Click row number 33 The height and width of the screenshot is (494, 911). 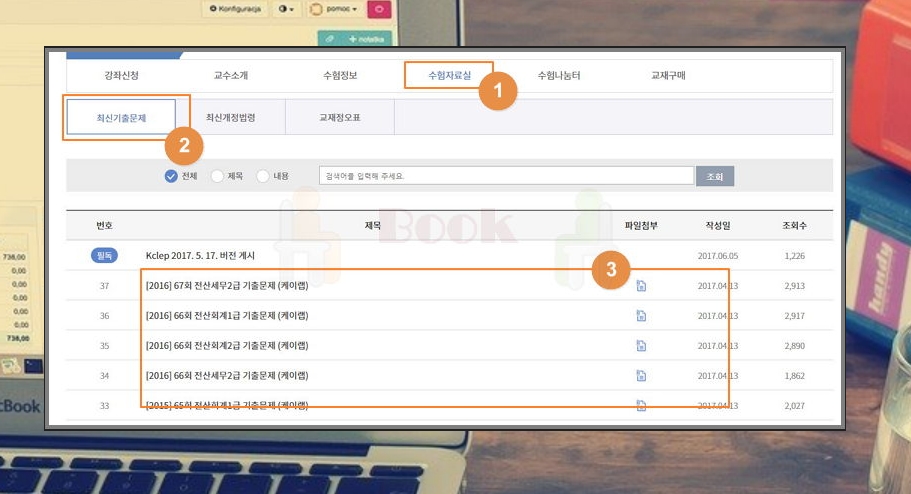[x=104, y=406]
